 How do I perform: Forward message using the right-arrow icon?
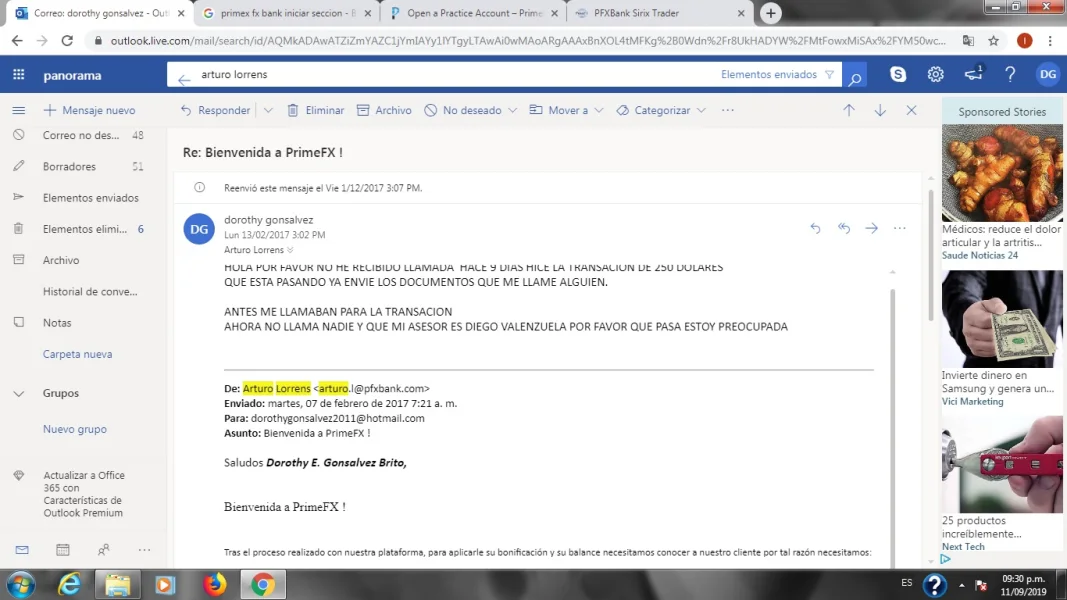(x=872, y=229)
